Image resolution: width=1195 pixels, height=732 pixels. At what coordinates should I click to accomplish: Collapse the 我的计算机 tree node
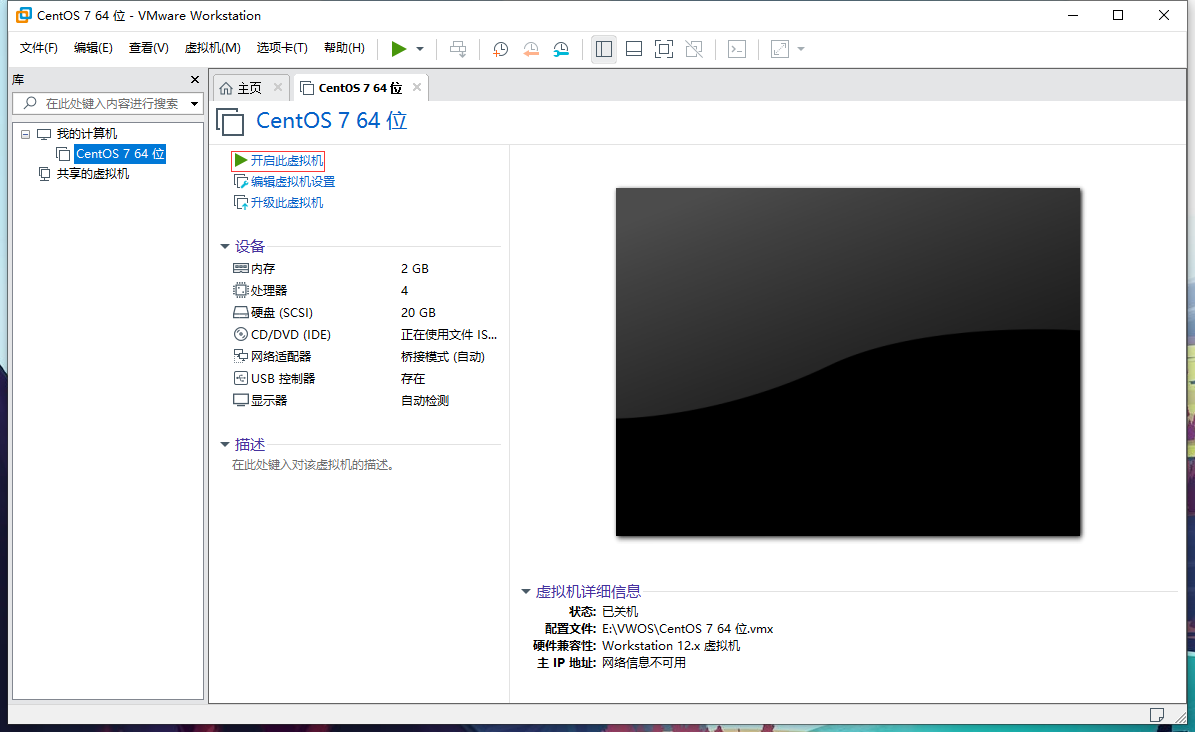[x=25, y=134]
